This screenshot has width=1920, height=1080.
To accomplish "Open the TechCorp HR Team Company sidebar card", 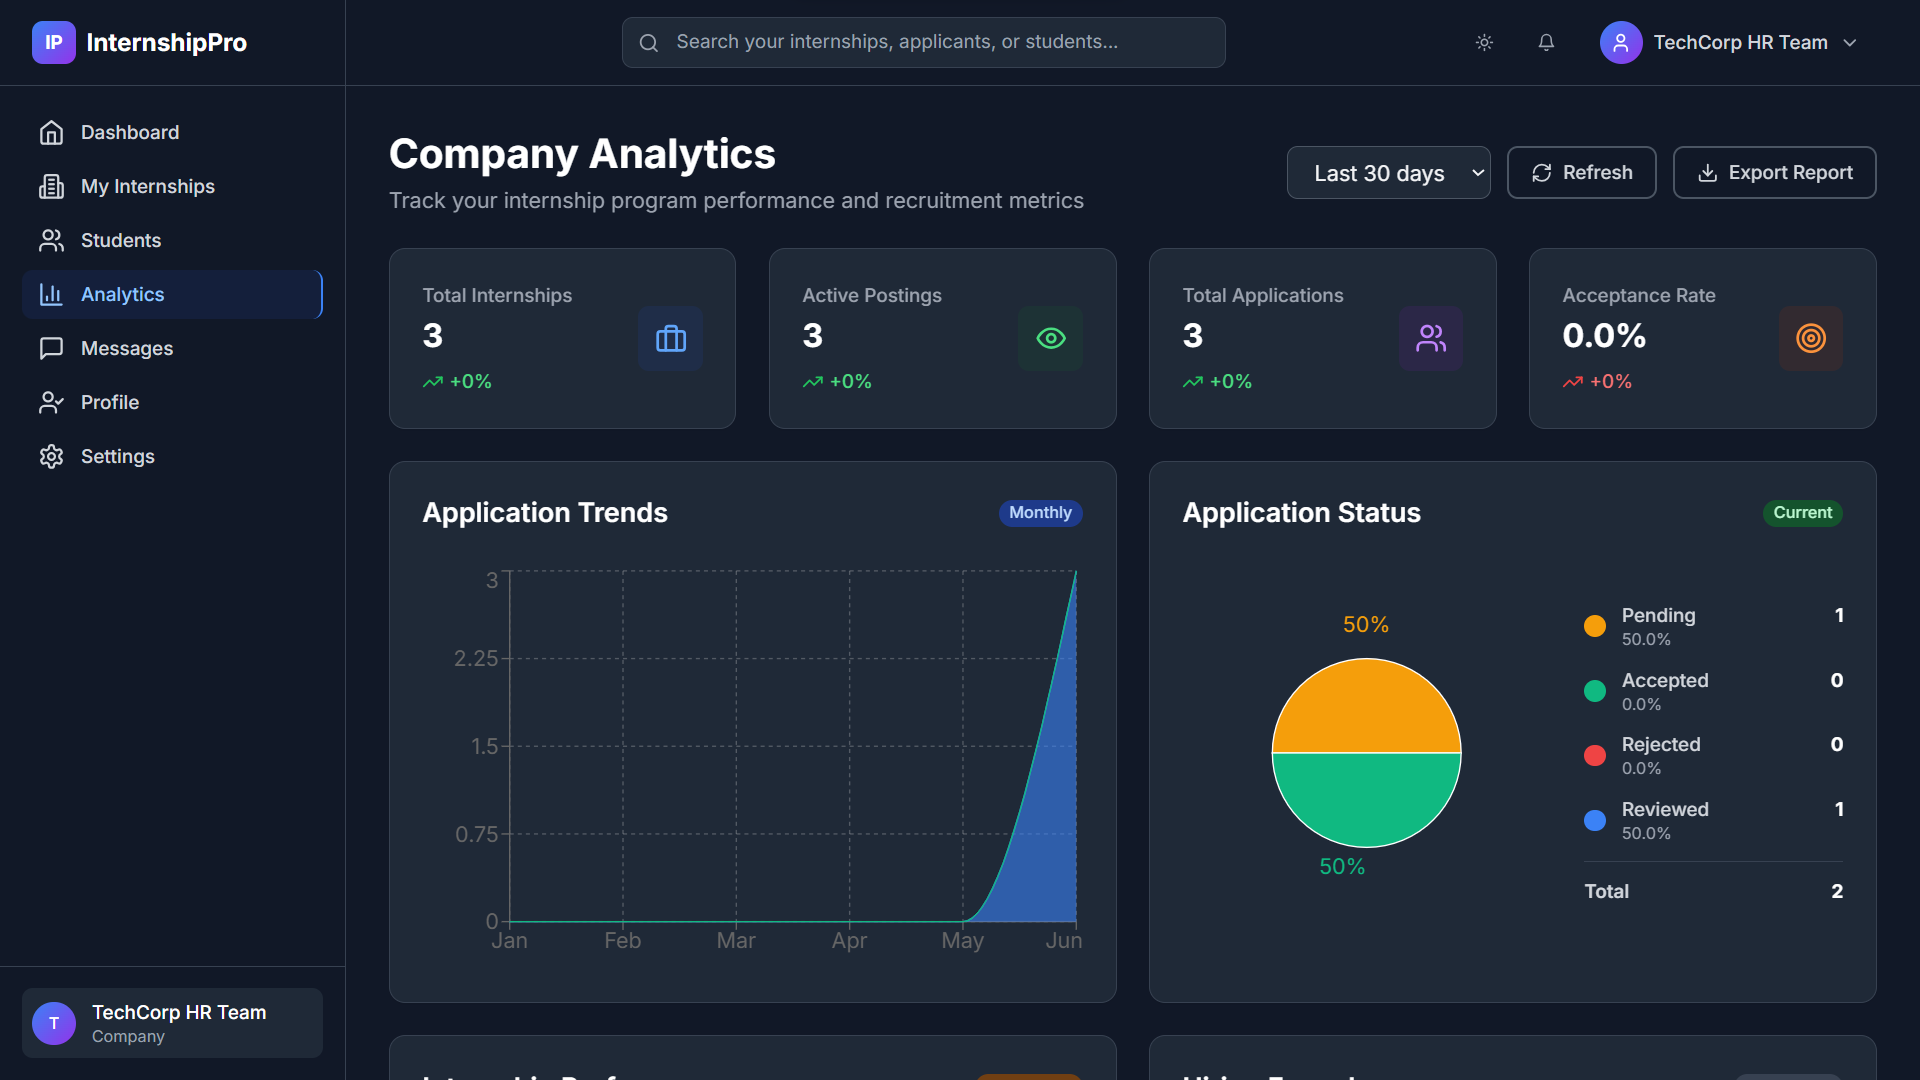I will point(172,1023).
